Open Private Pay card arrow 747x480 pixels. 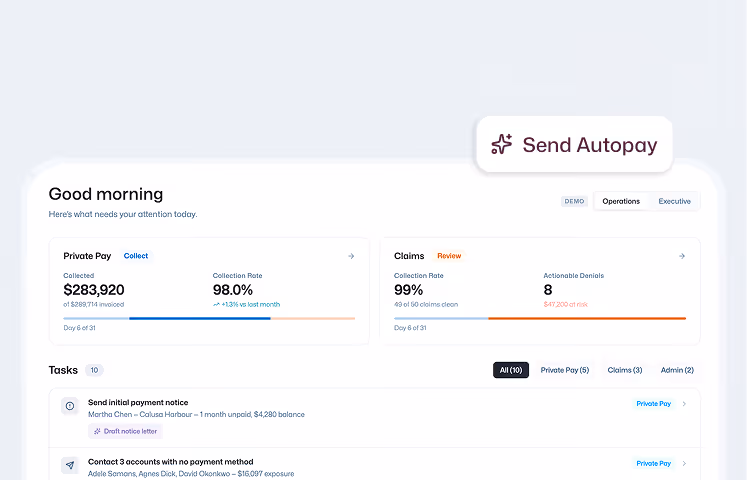coord(351,256)
